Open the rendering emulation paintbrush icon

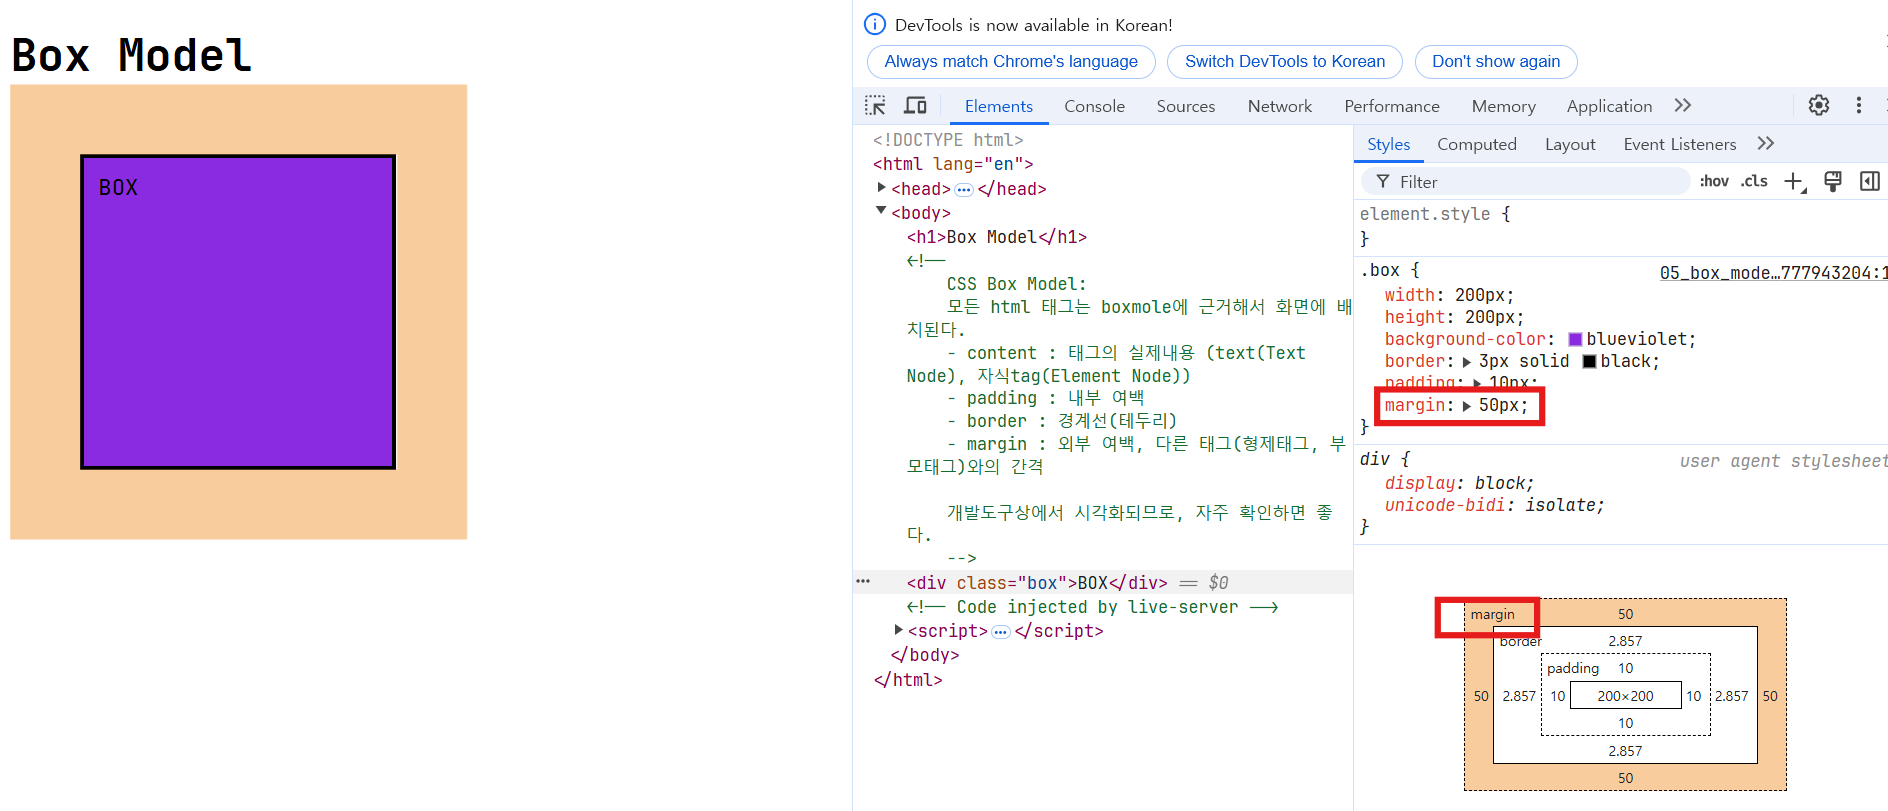(1833, 181)
